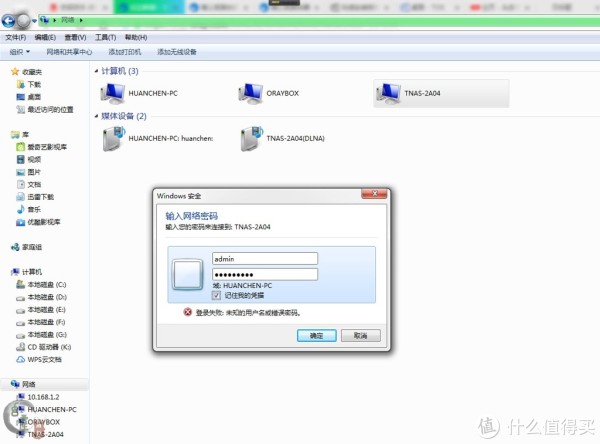Select the Computer node in sidebar
The image size is (600, 444).
[26, 272]
